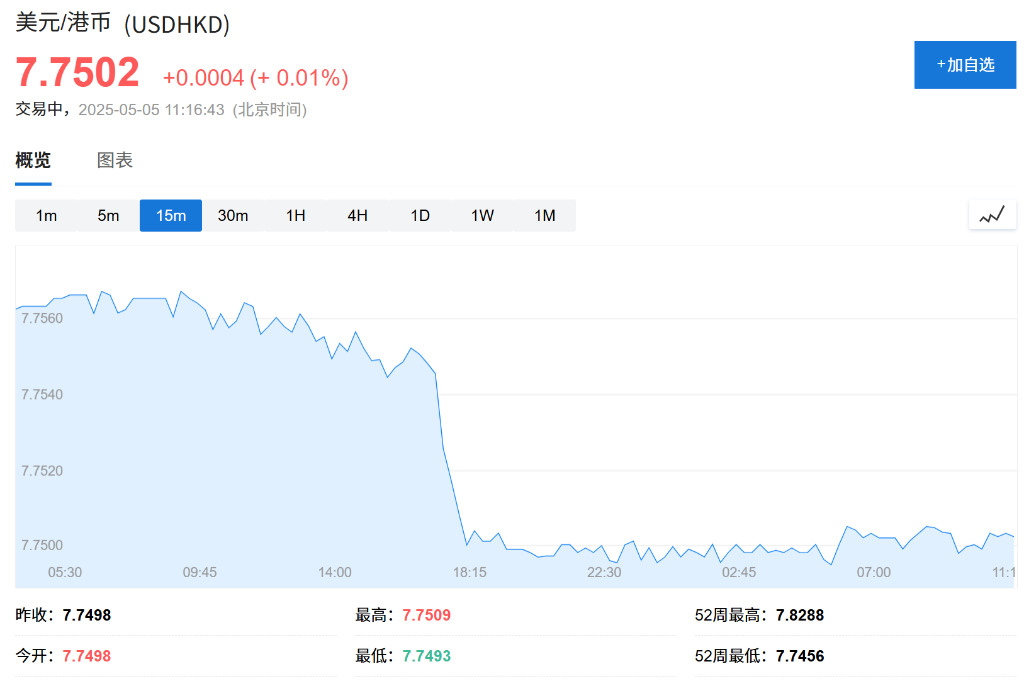This screenshot has height=689, width=1024.
Task: Select the 1m timeframe
Action: (46, 215)
